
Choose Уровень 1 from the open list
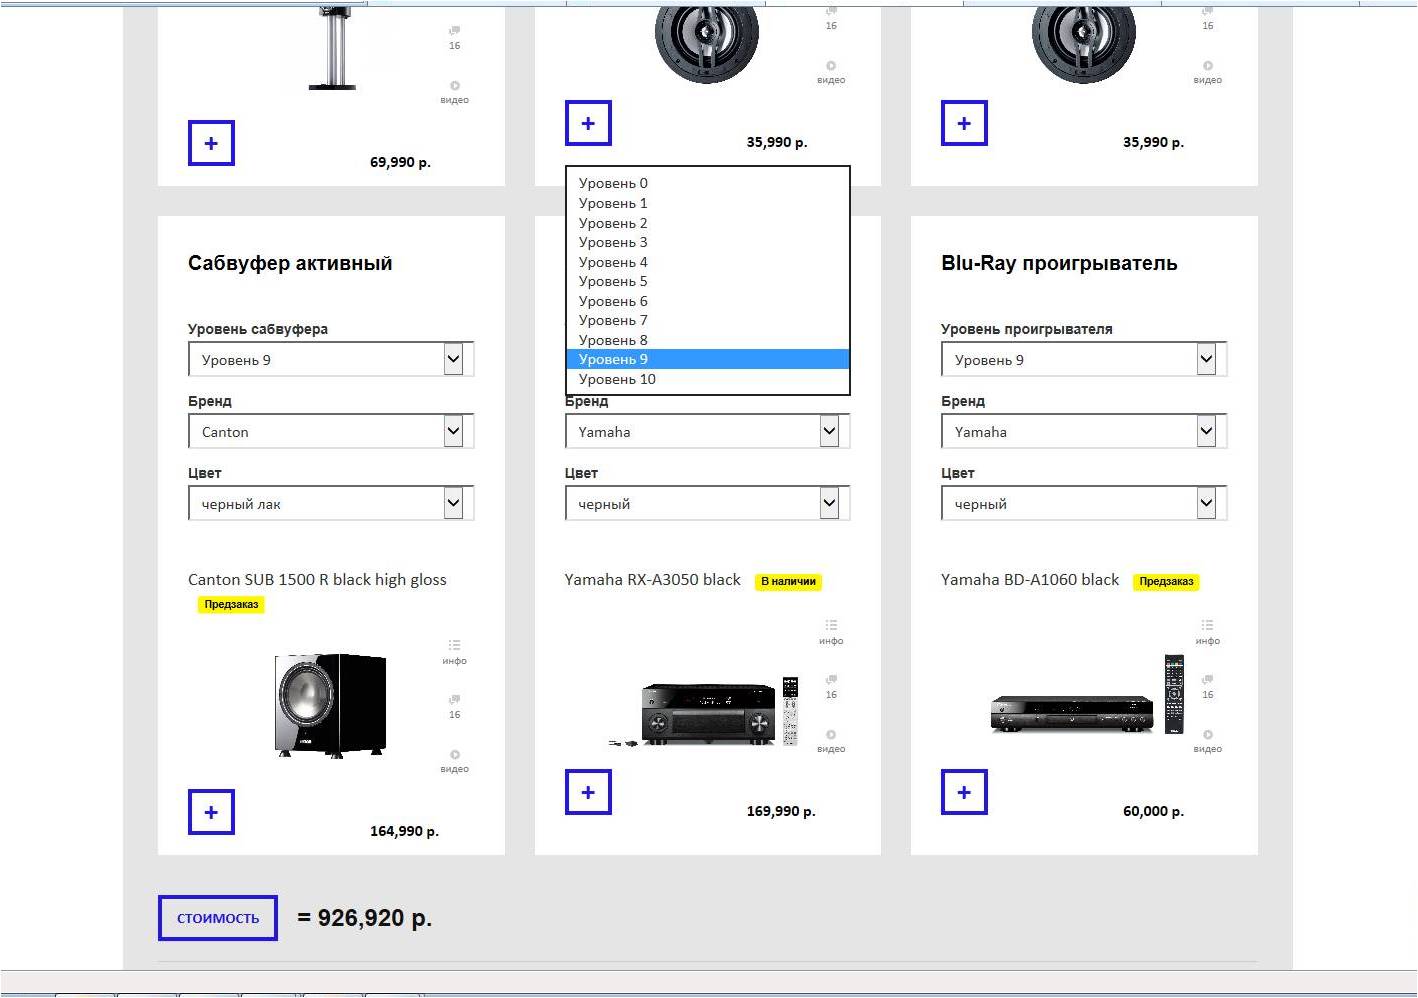coord(708,203)
